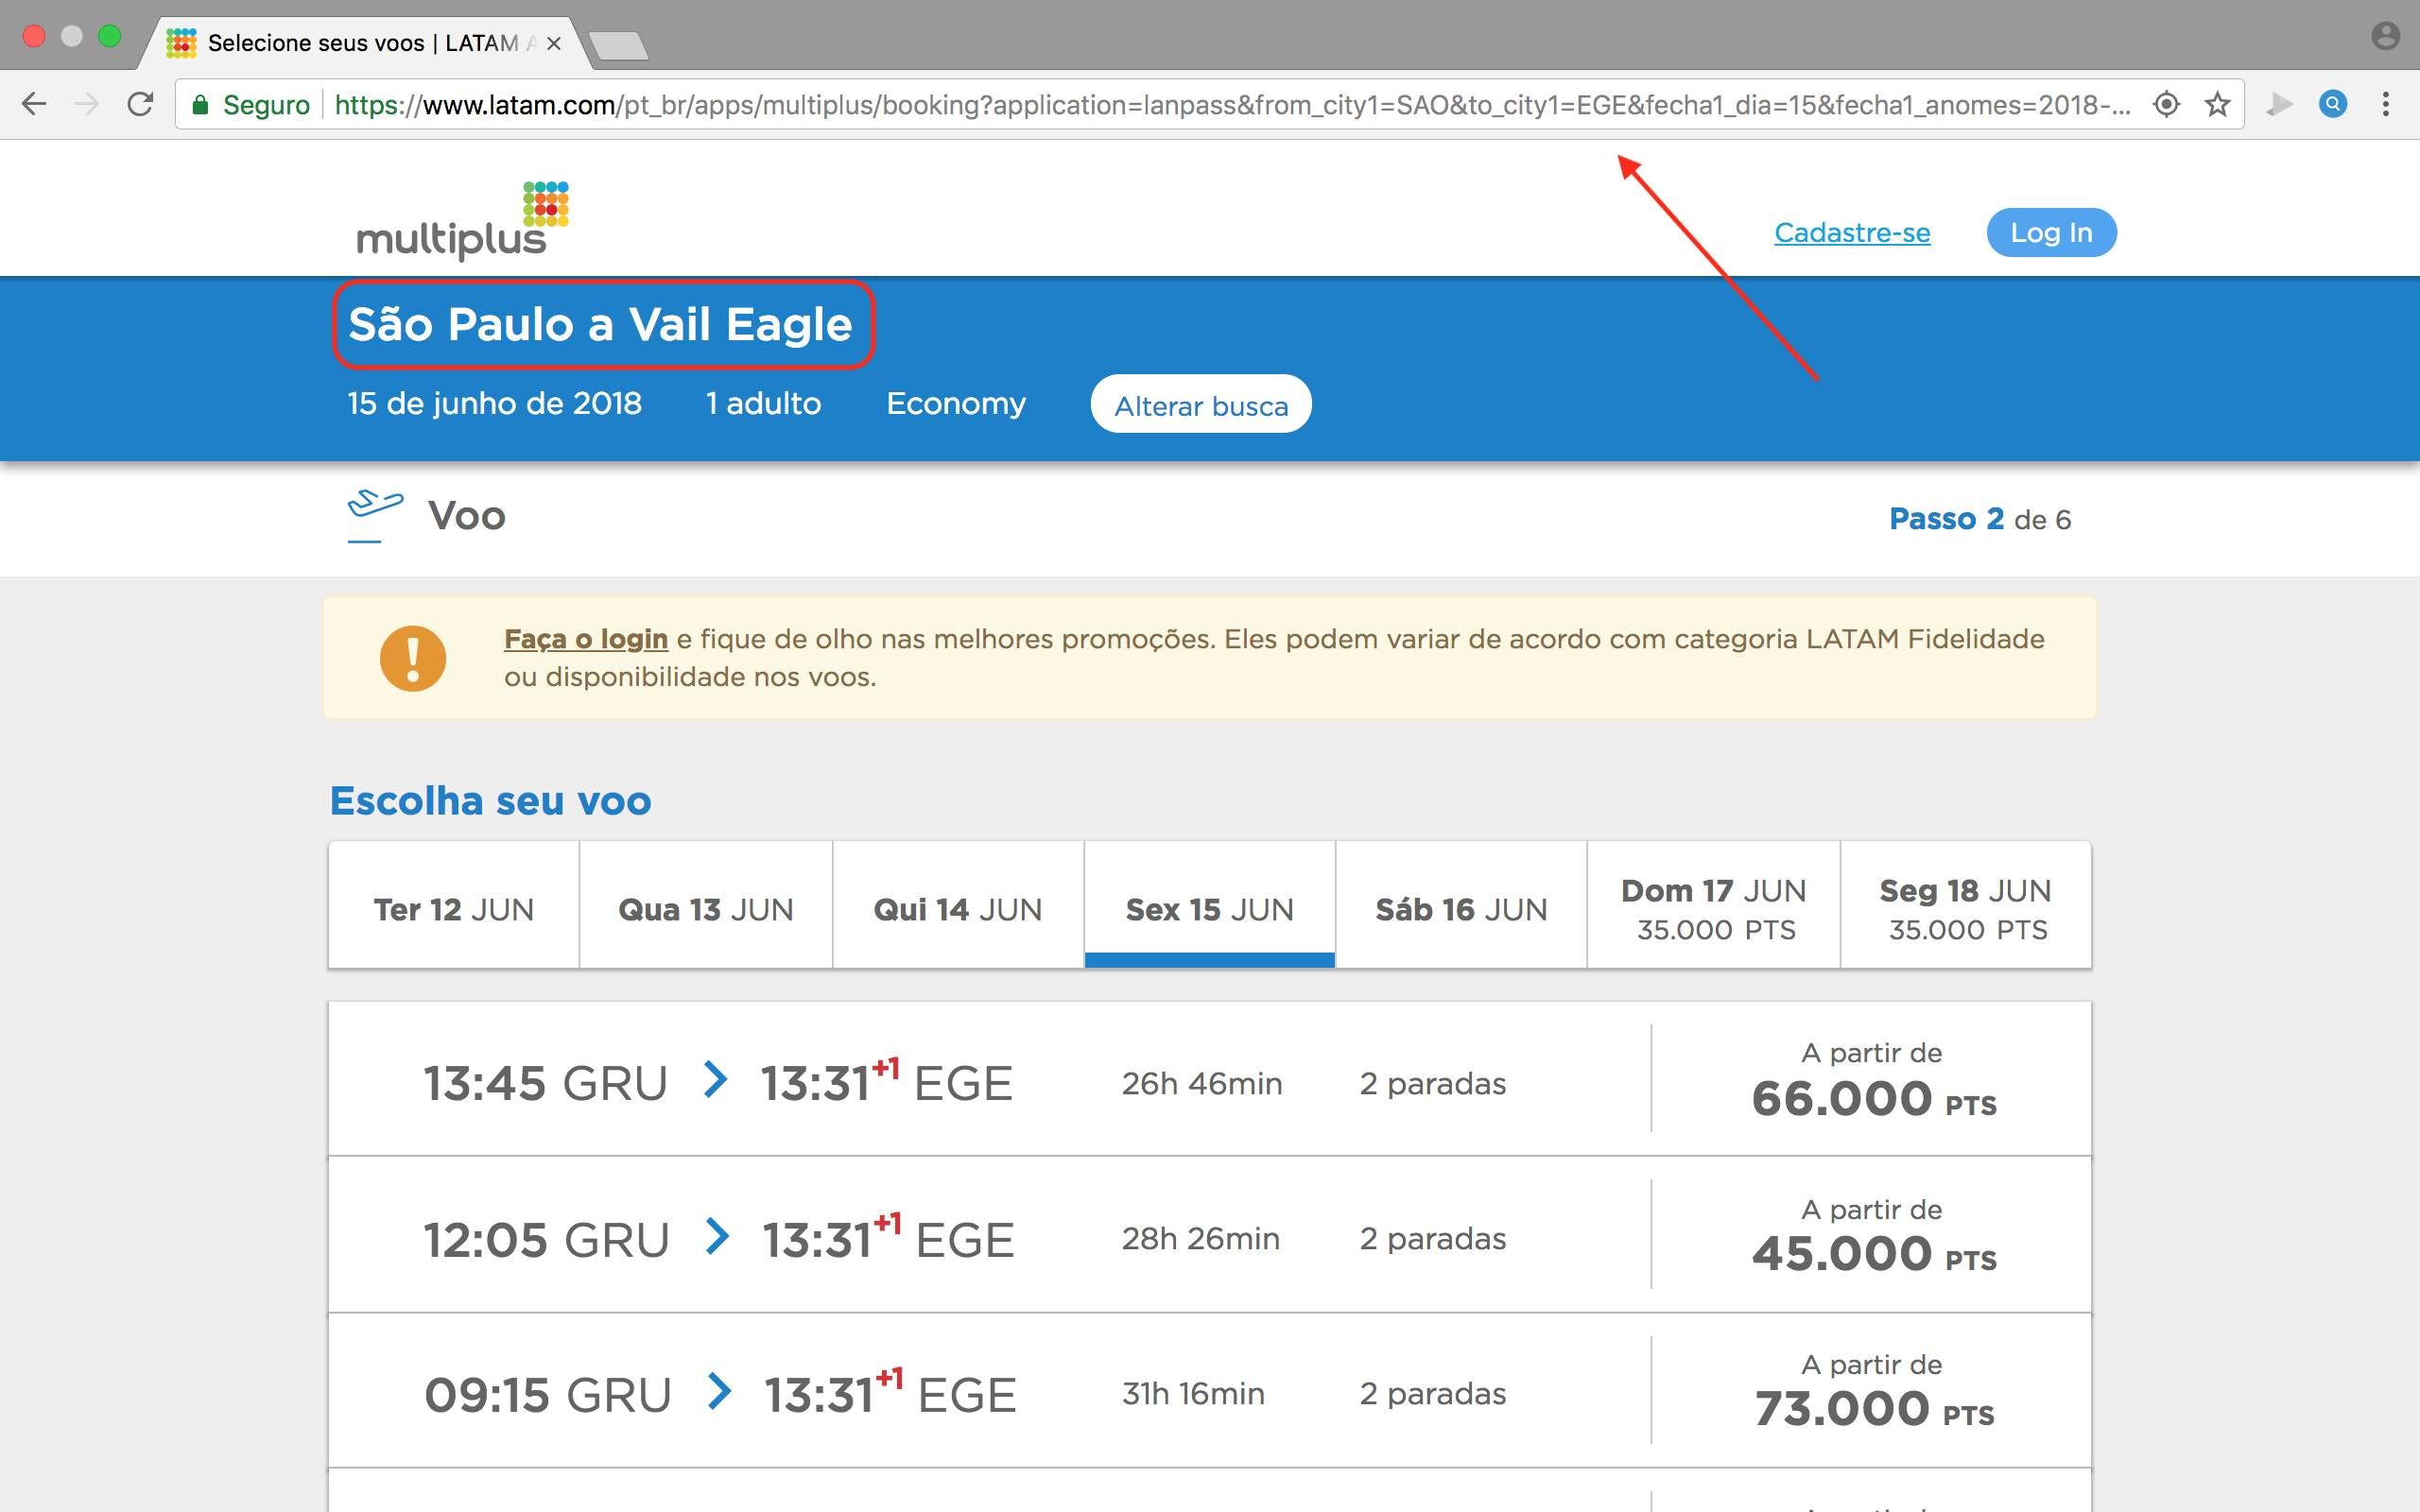
Task: Click the blue chevron in the 12:05 flight row
Action: click(x=717, y=1236)
